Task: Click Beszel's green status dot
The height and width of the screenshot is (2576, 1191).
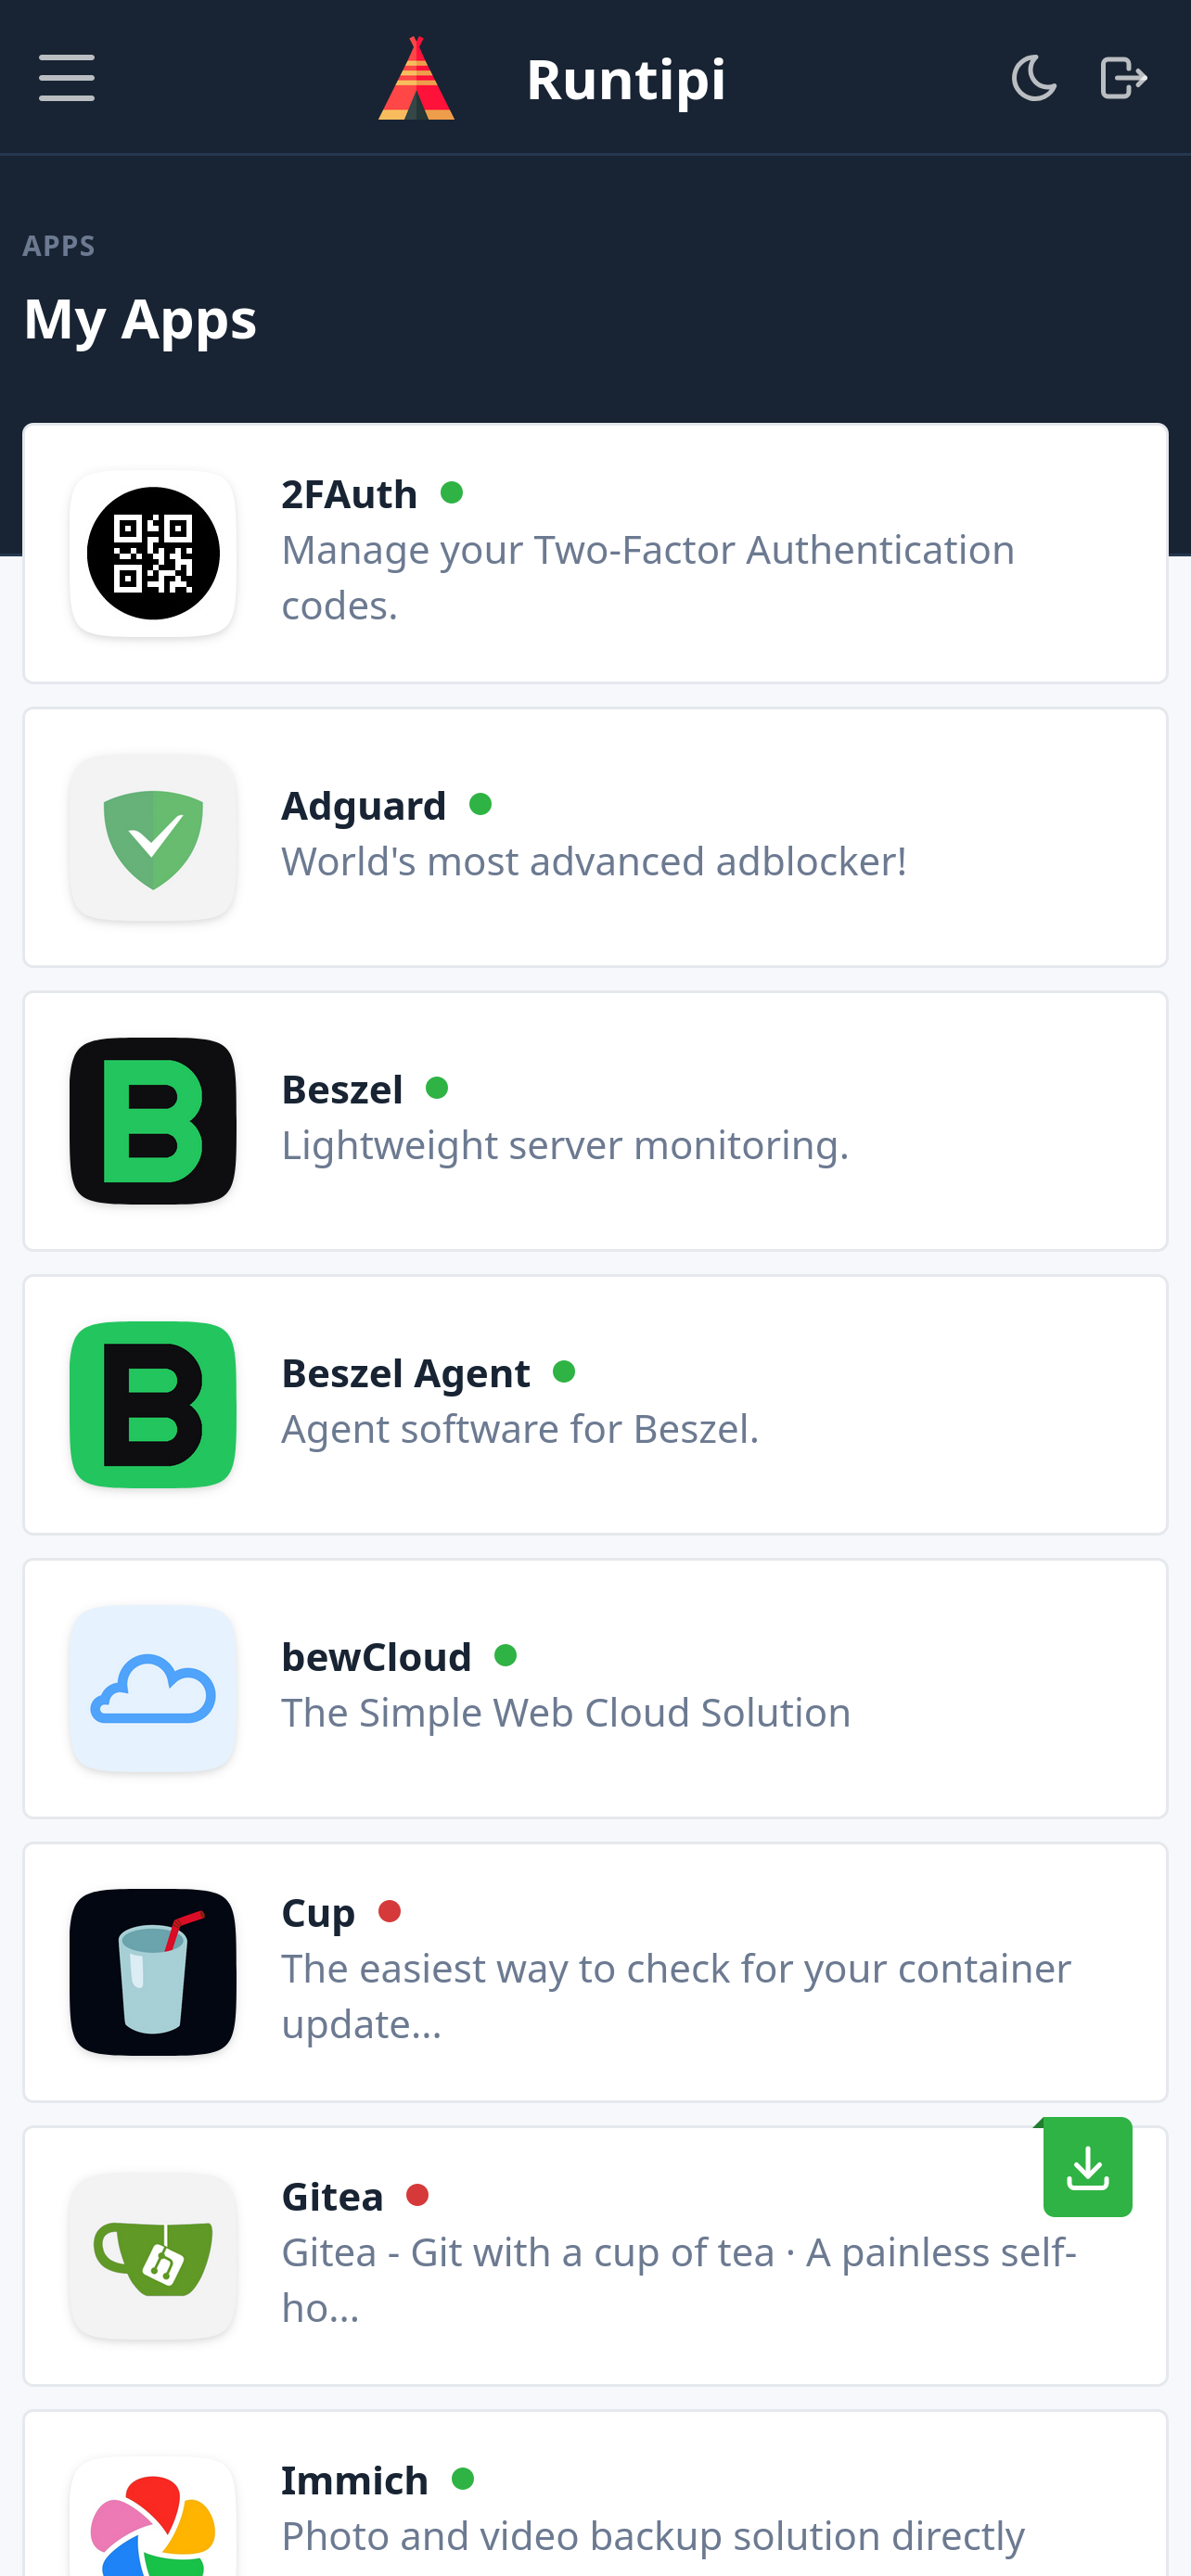Action: pyautogui.click(x=438, y=1086)
